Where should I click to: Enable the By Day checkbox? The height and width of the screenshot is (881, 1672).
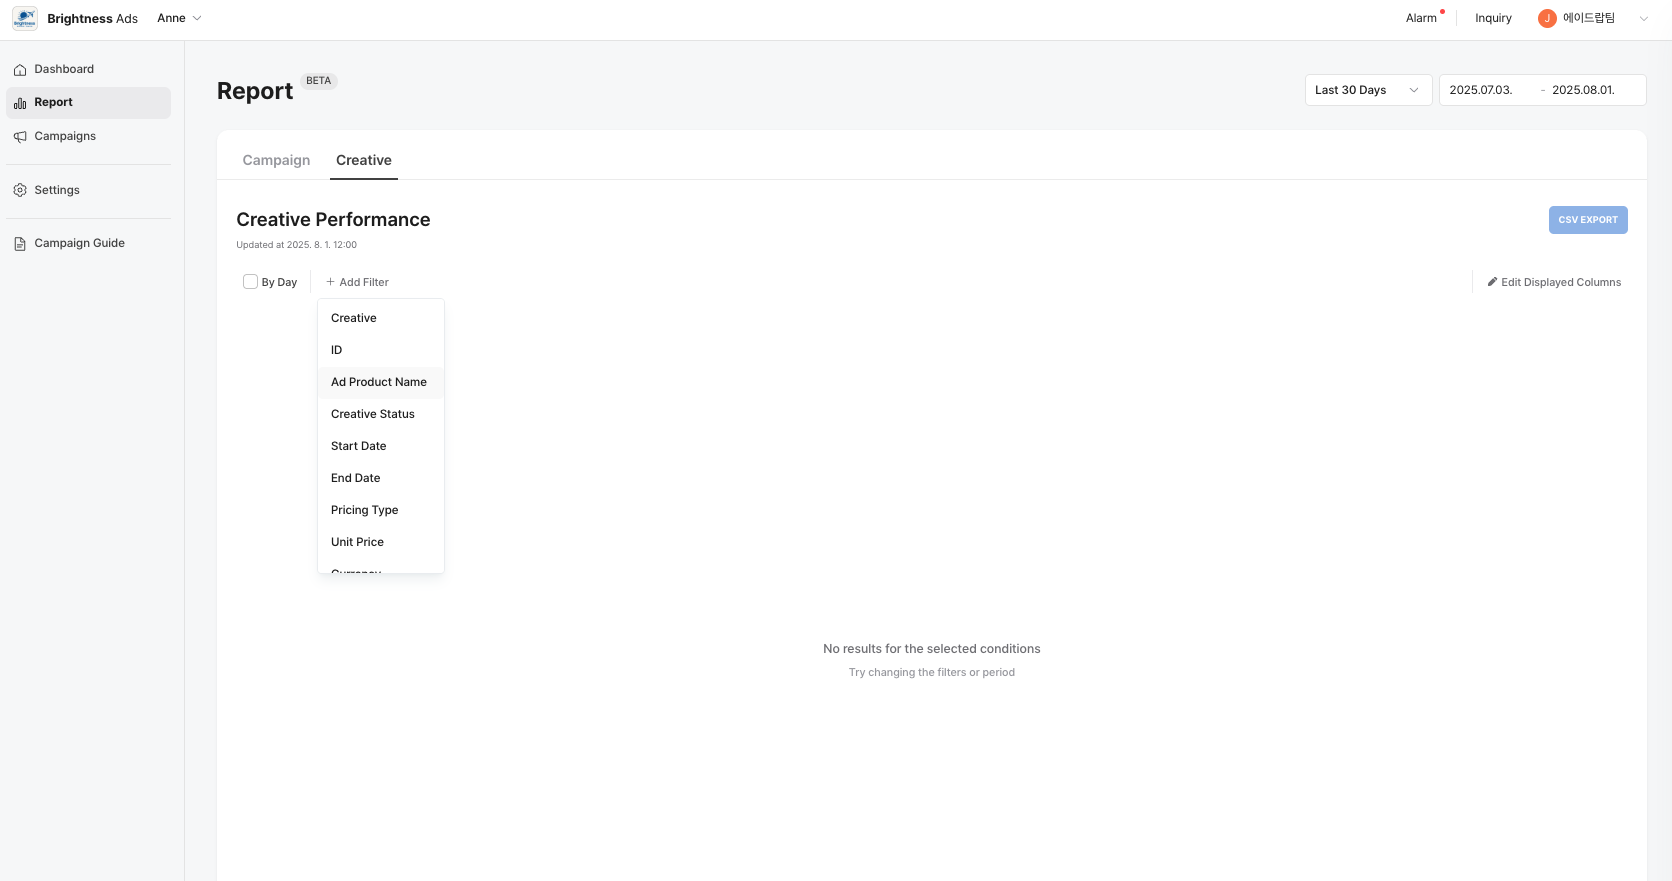[250, 282]
